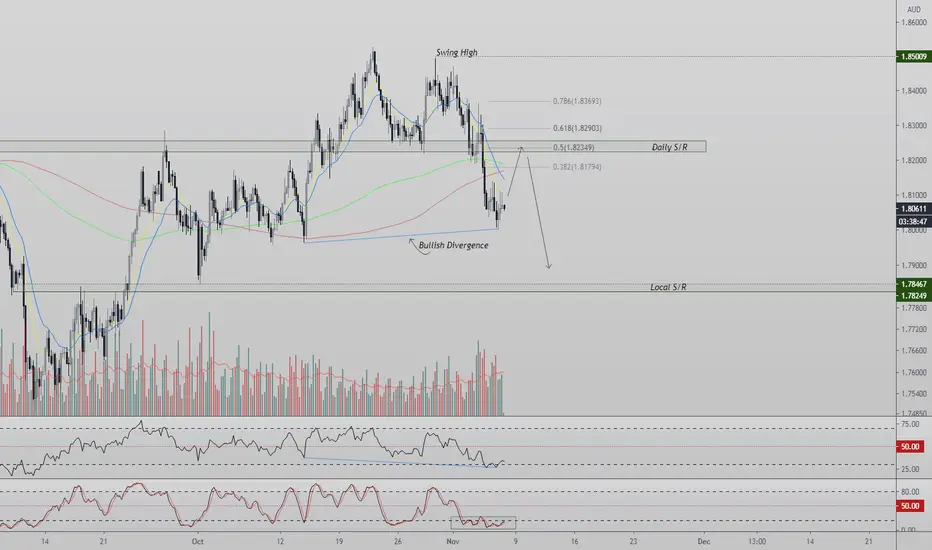The height and width of the screenshot is (550, 932).
Task: Click the 1.82000 price axis value
Action: [914, 160]
